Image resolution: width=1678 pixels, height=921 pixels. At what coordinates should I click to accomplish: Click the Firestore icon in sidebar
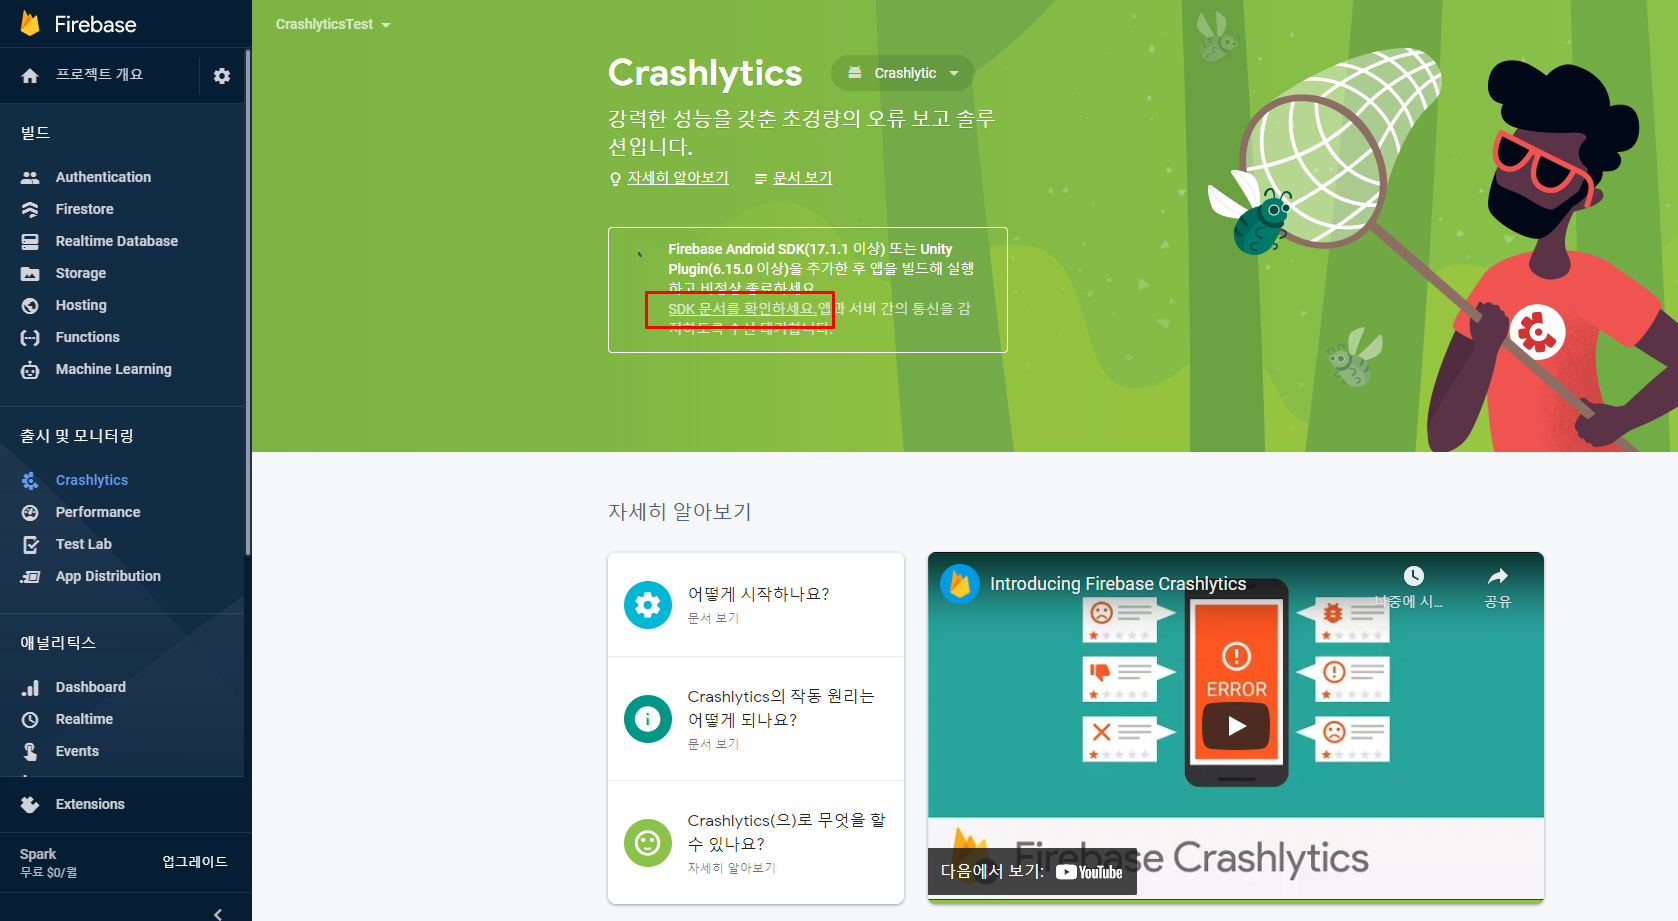[x=30, y=209]
